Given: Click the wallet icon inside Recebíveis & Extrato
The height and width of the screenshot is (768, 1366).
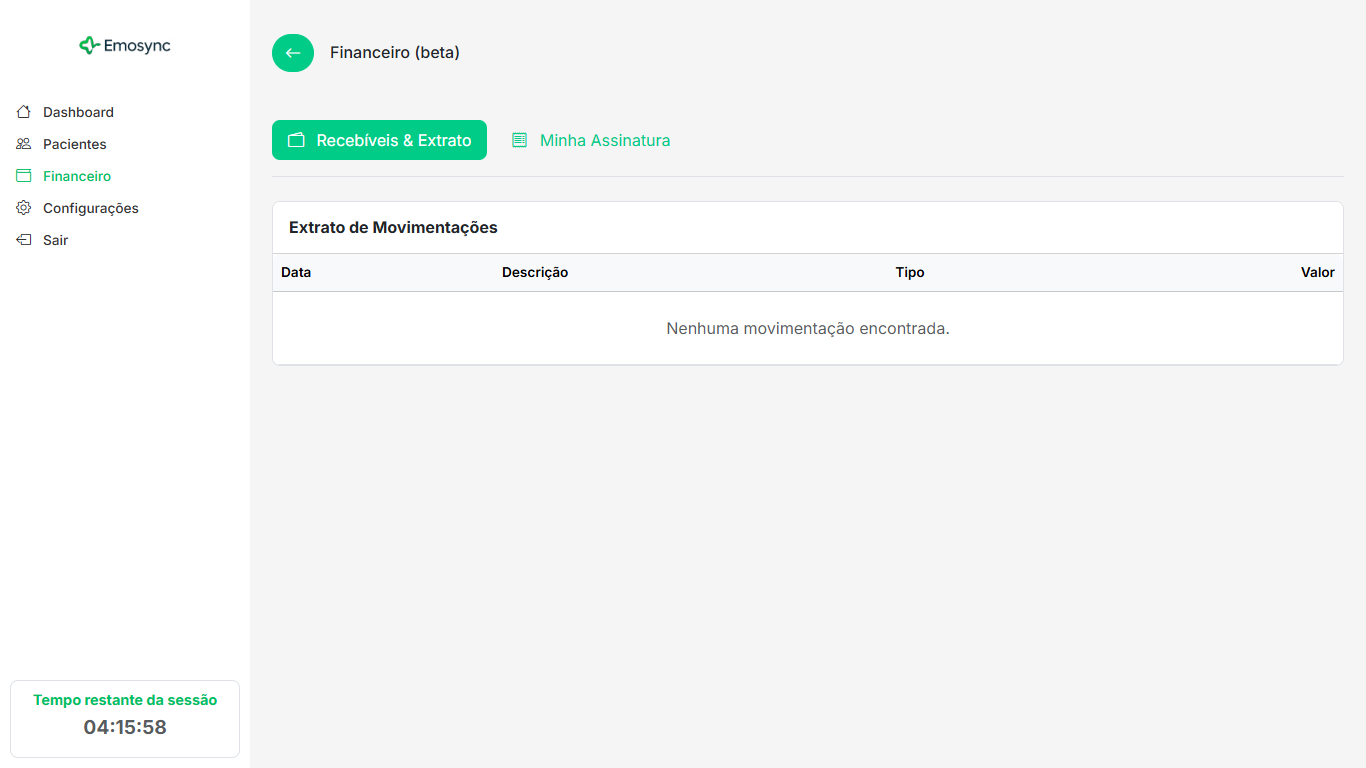Looking at the screenshot, I should [x=296, y=140].
